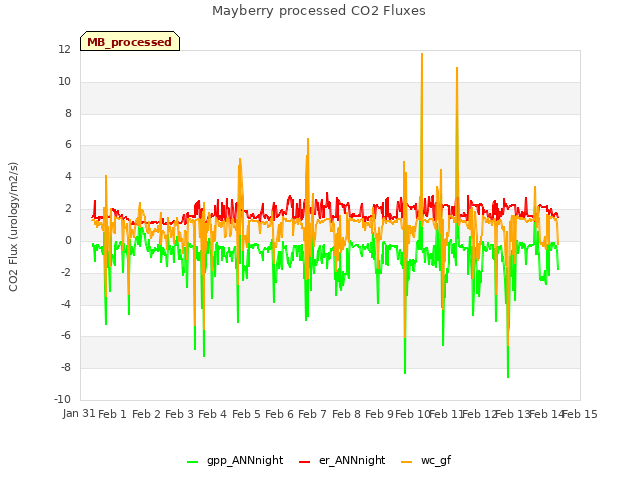The image size is (640, 480).
Task: Click the CO2 Flux y-axis title
Action: pos(13,227)
